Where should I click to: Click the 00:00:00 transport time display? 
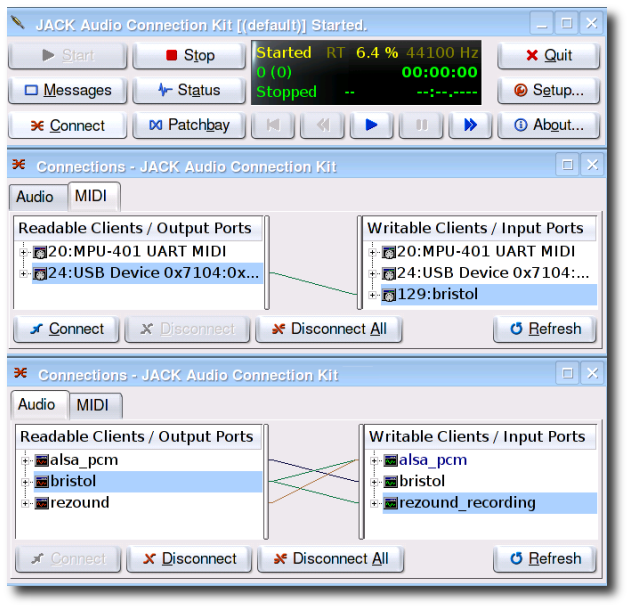[439, 72]
